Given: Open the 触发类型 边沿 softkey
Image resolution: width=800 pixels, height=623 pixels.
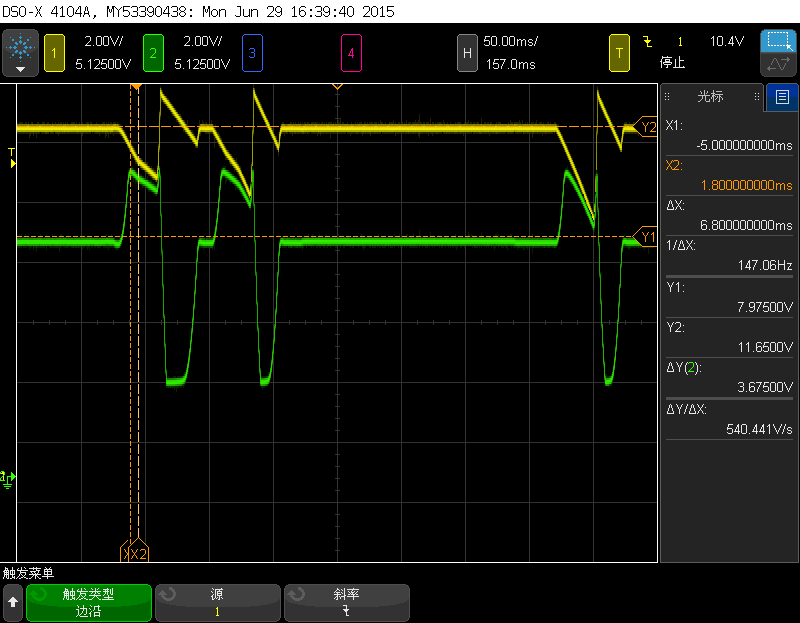Looking at the screenshot, I should [x=89, y=603].
